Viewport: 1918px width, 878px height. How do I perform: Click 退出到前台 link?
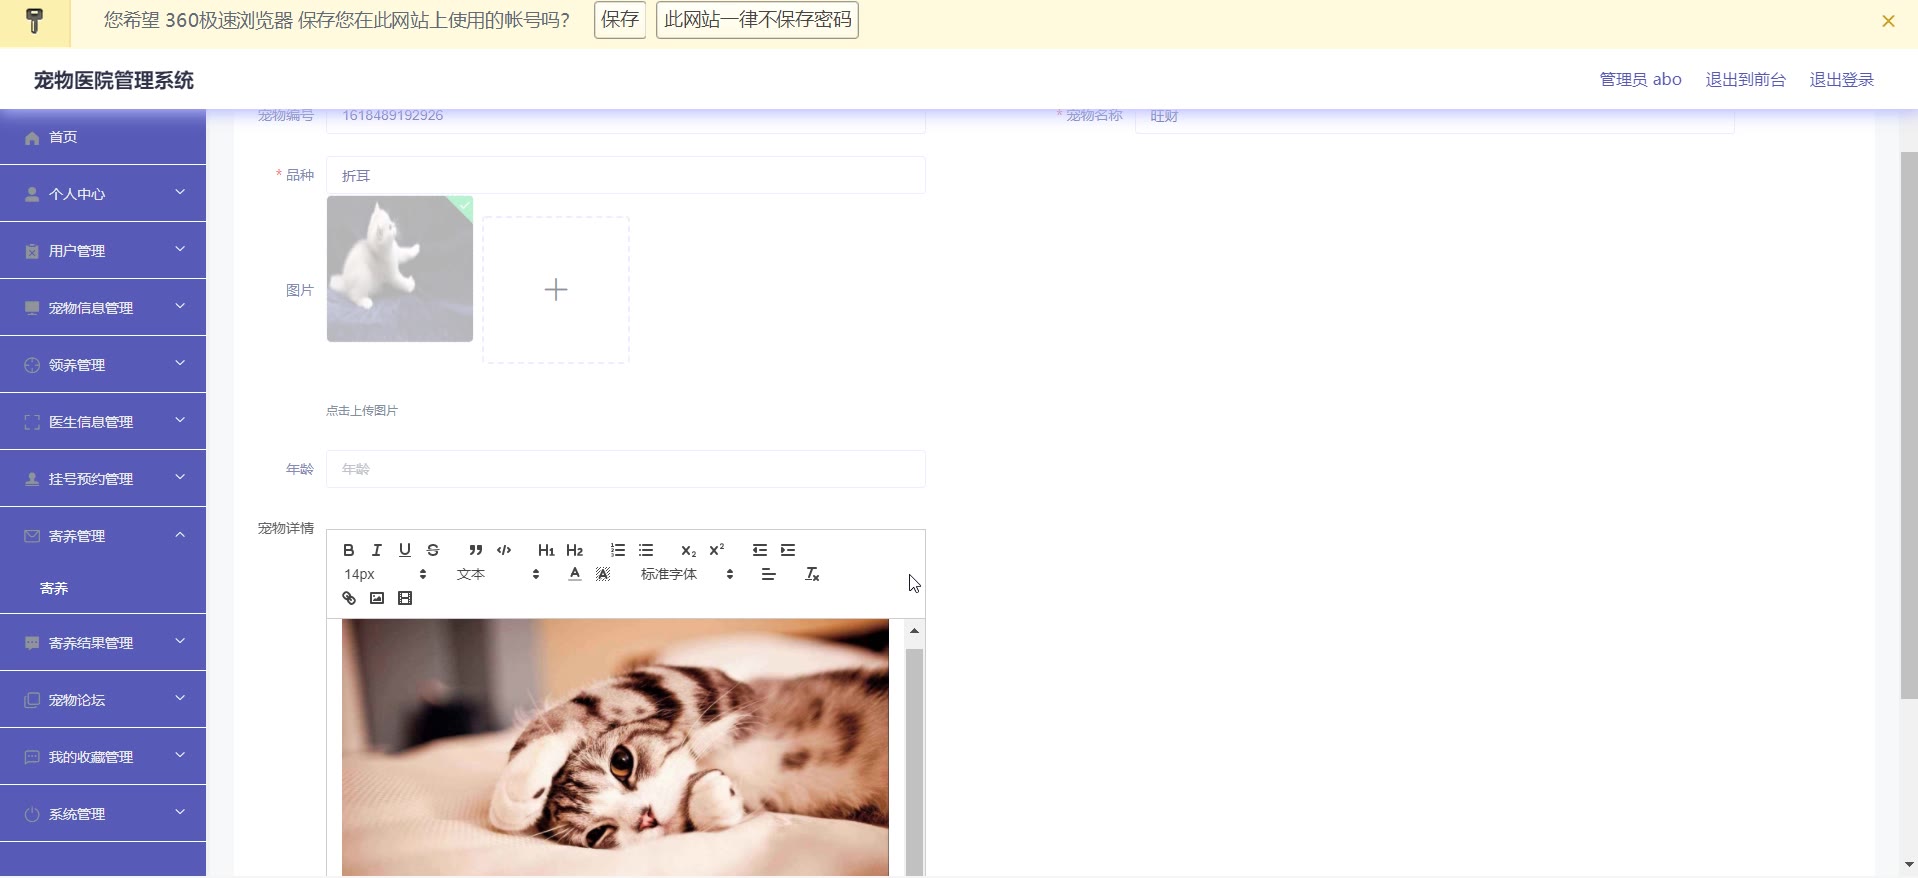click(x=1745, y=79)
